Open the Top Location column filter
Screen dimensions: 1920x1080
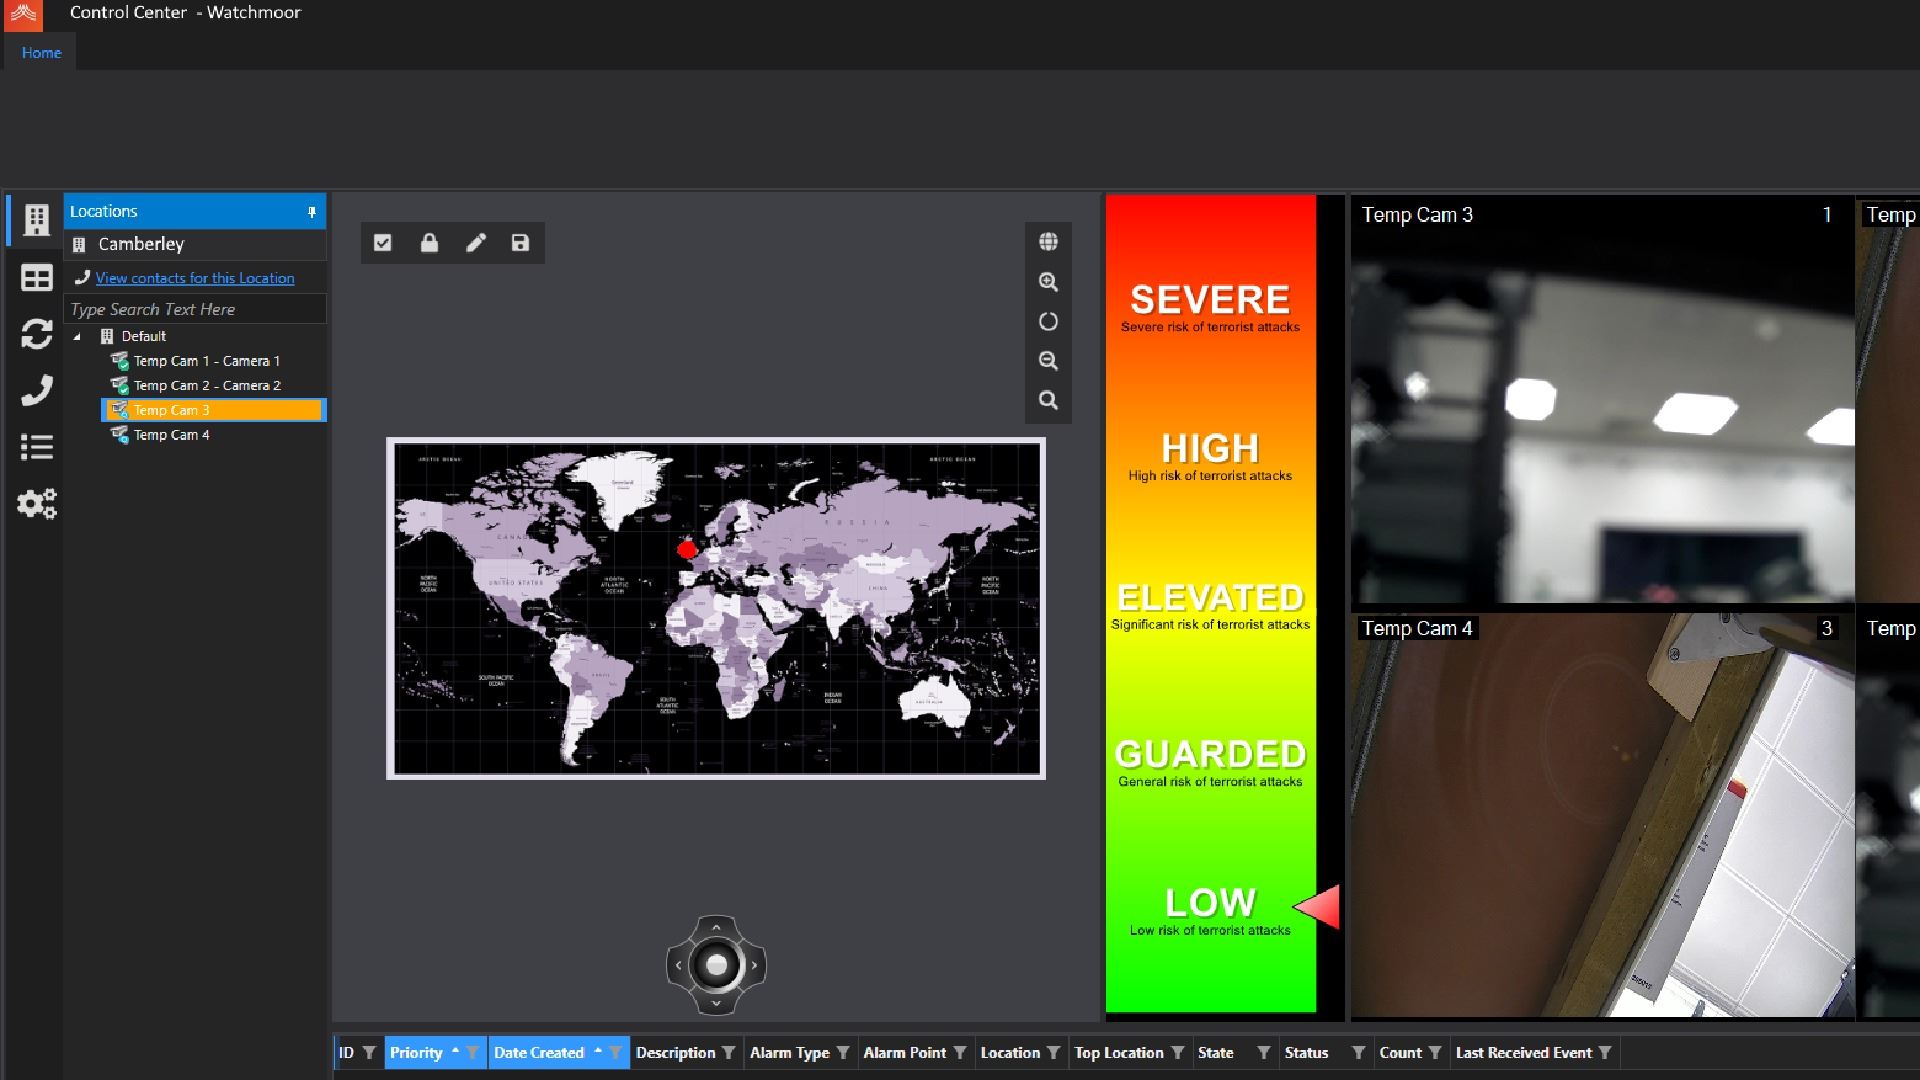(1177, 1053)
